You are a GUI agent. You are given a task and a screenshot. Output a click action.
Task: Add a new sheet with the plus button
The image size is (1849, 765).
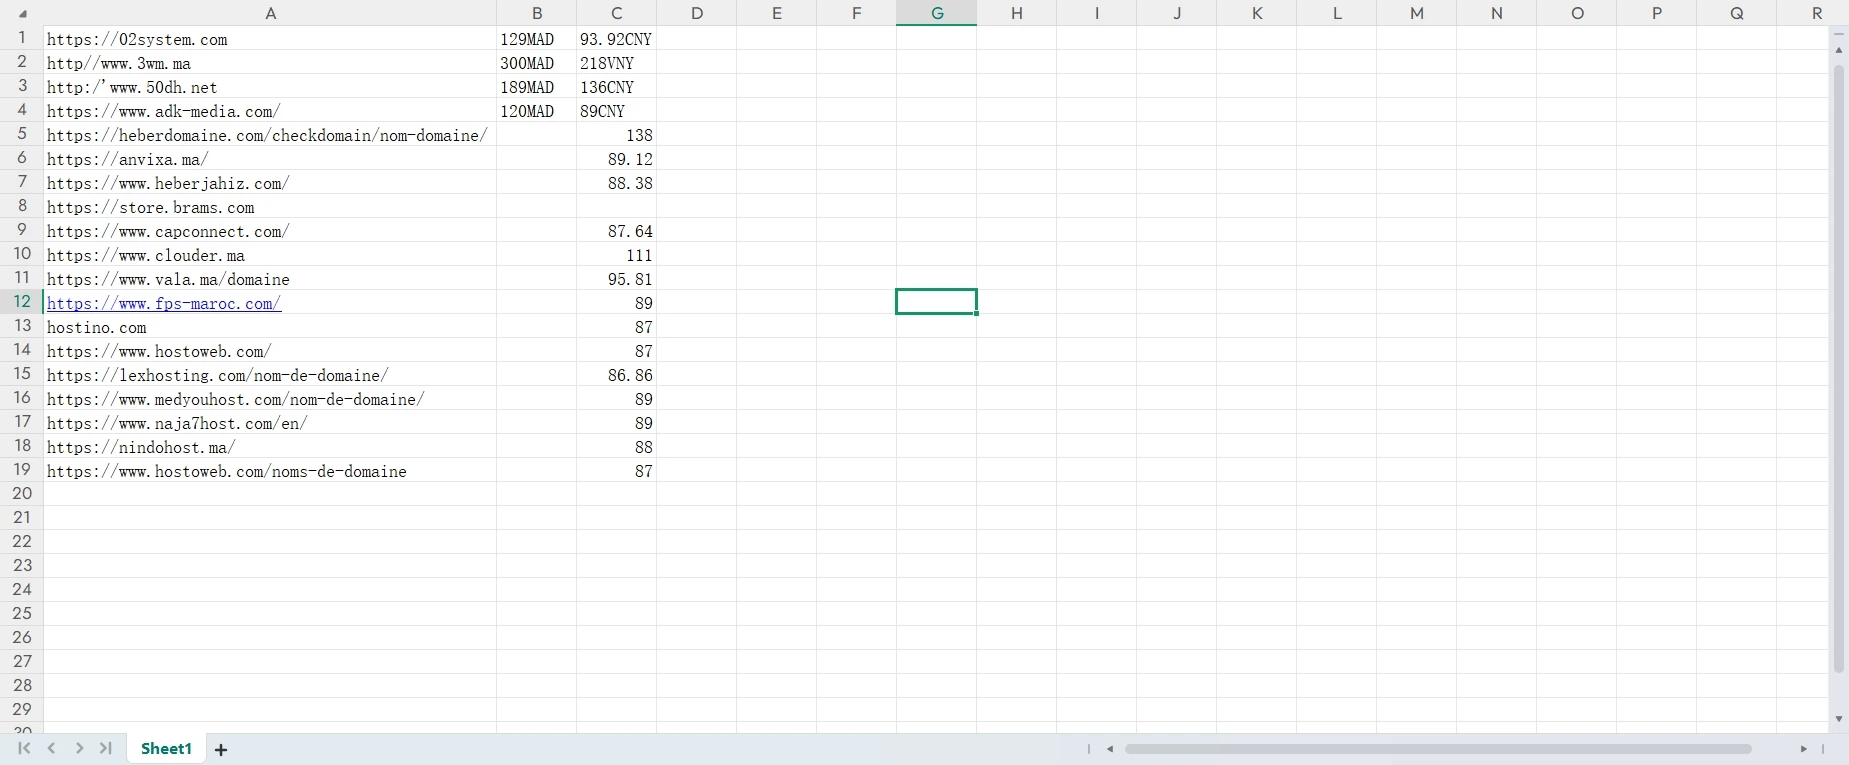(x=221, y=749)
